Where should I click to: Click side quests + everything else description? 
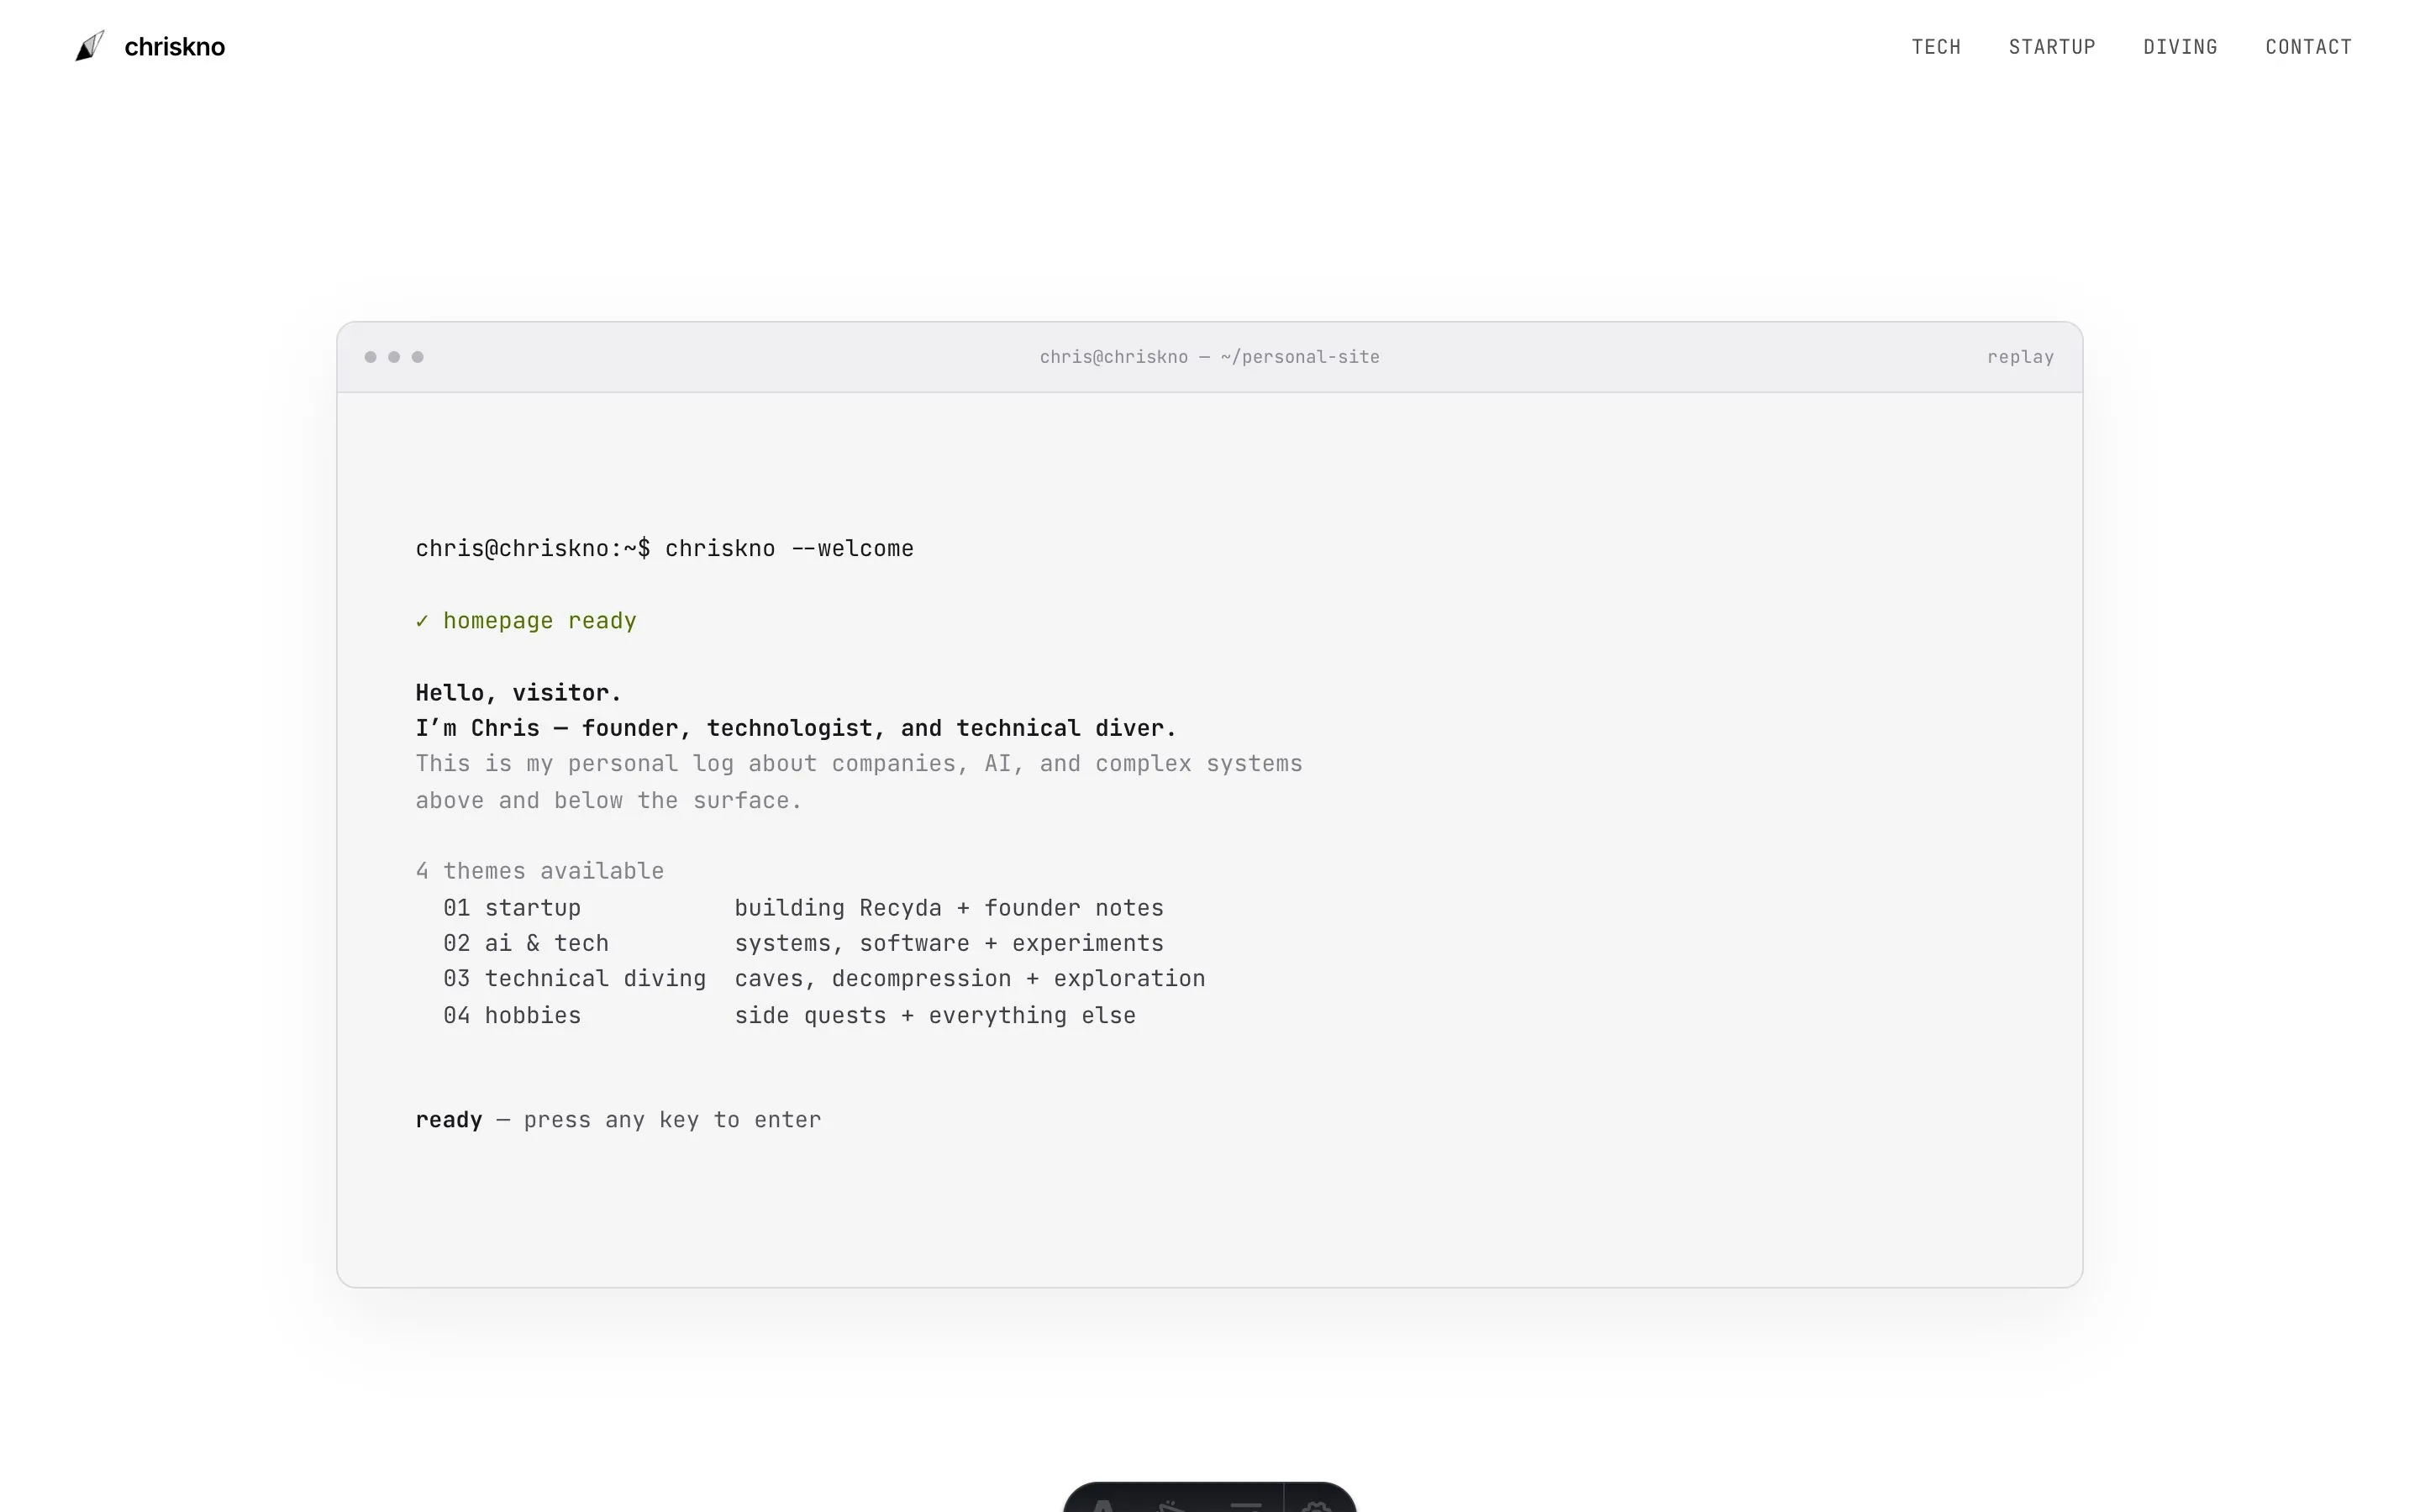pyautogui.click(x=935, y=1015)
